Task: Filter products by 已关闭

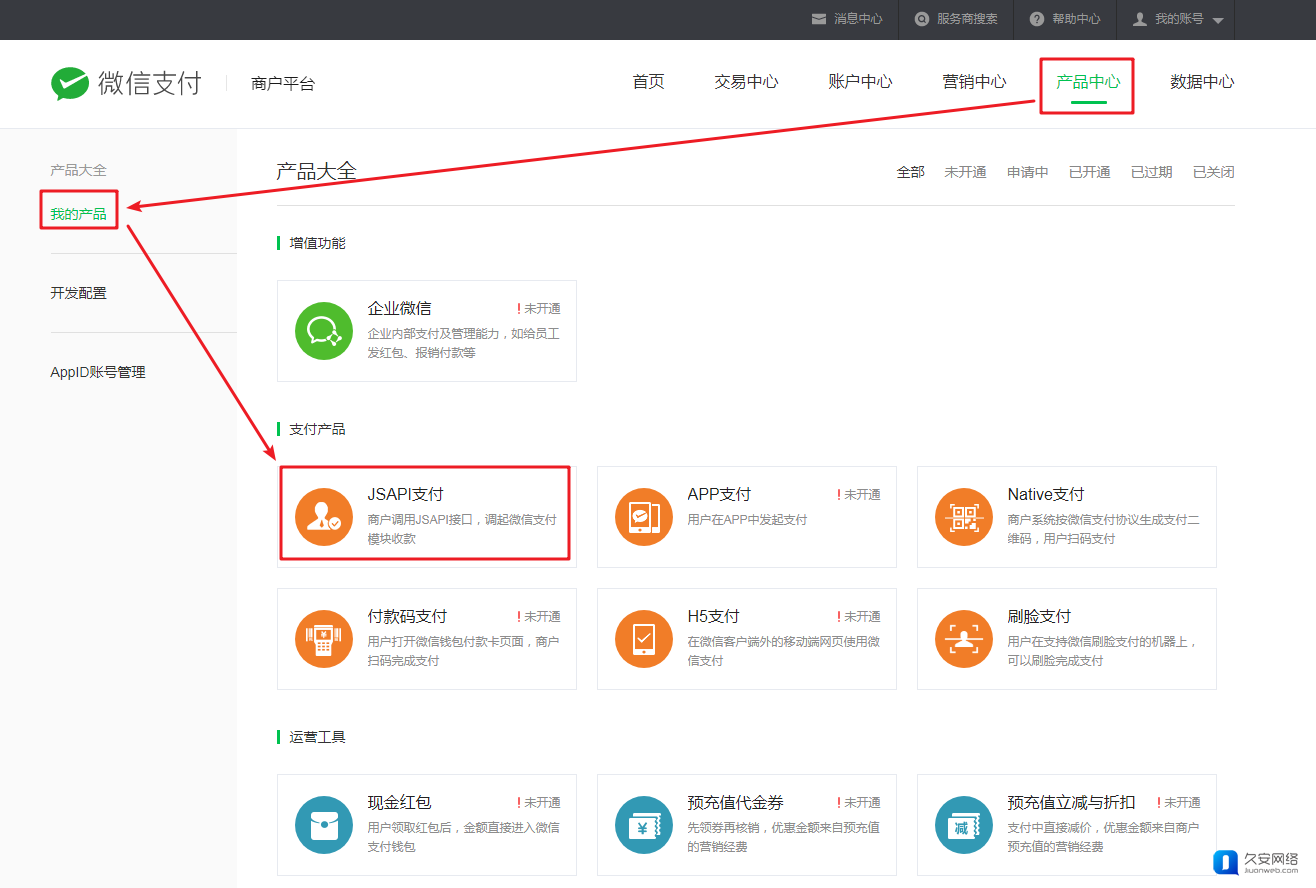Action: (x=1214, y=172)
